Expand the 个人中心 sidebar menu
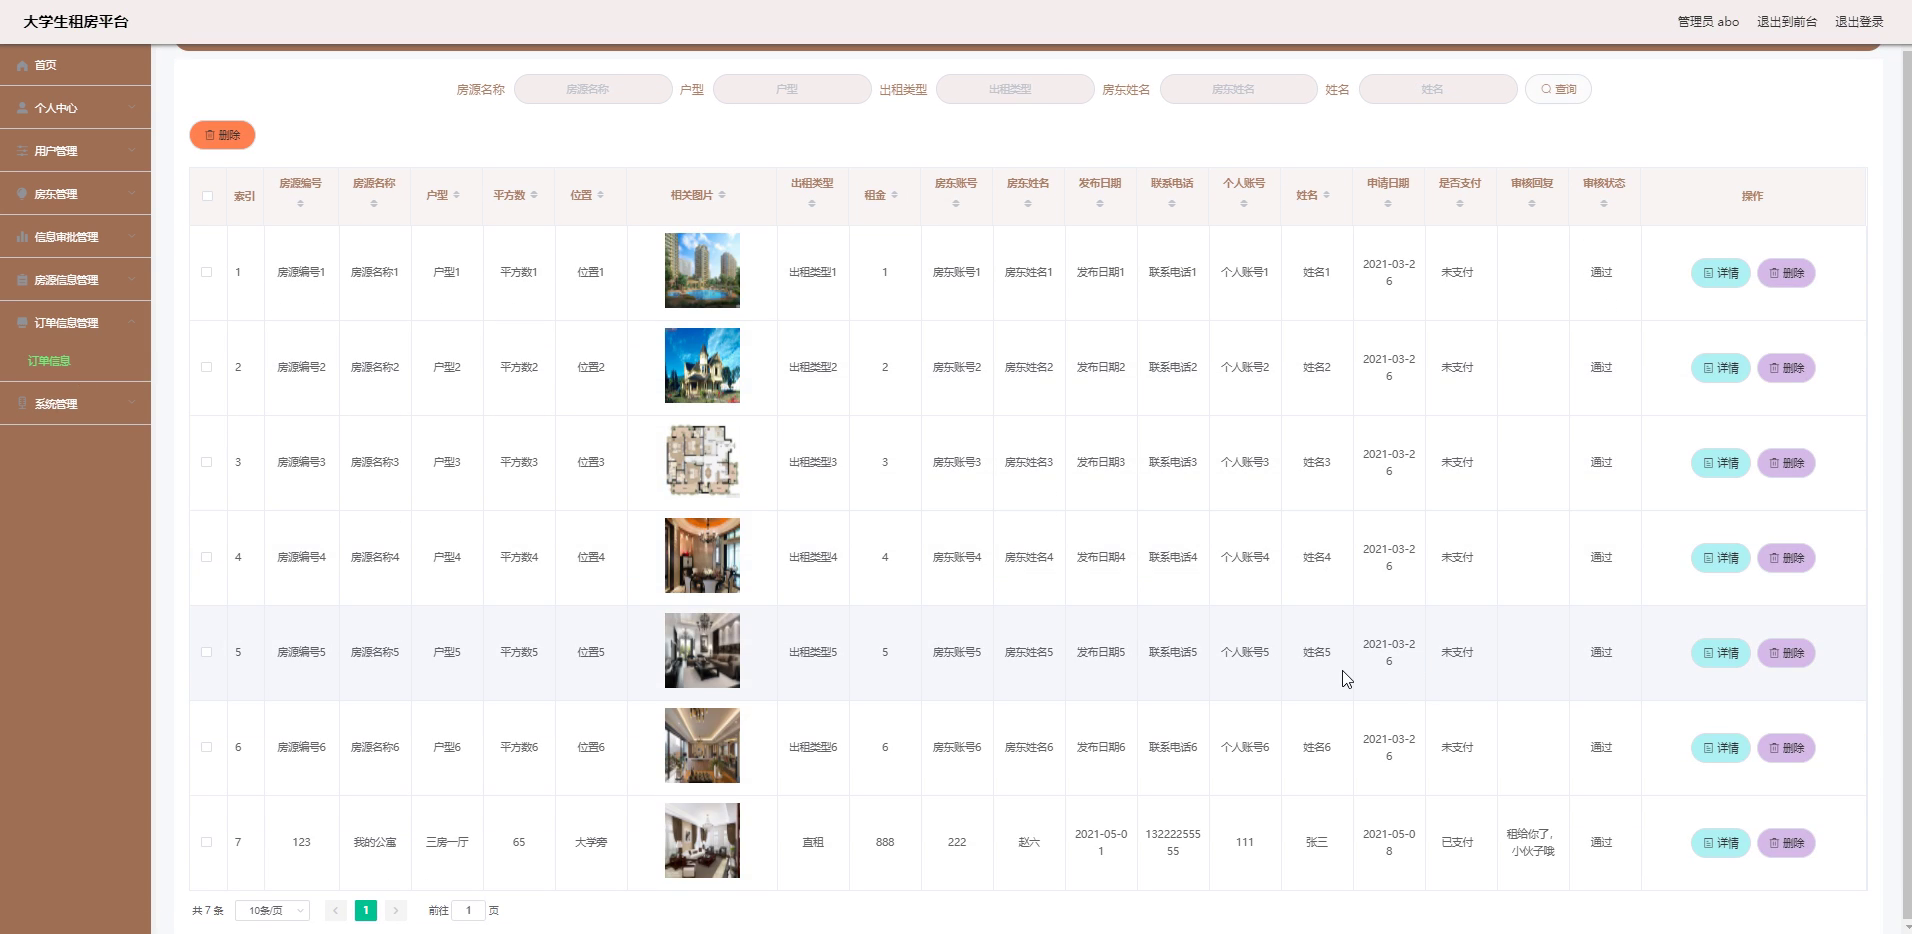The image size is (1912, 934). pos(75,108)
